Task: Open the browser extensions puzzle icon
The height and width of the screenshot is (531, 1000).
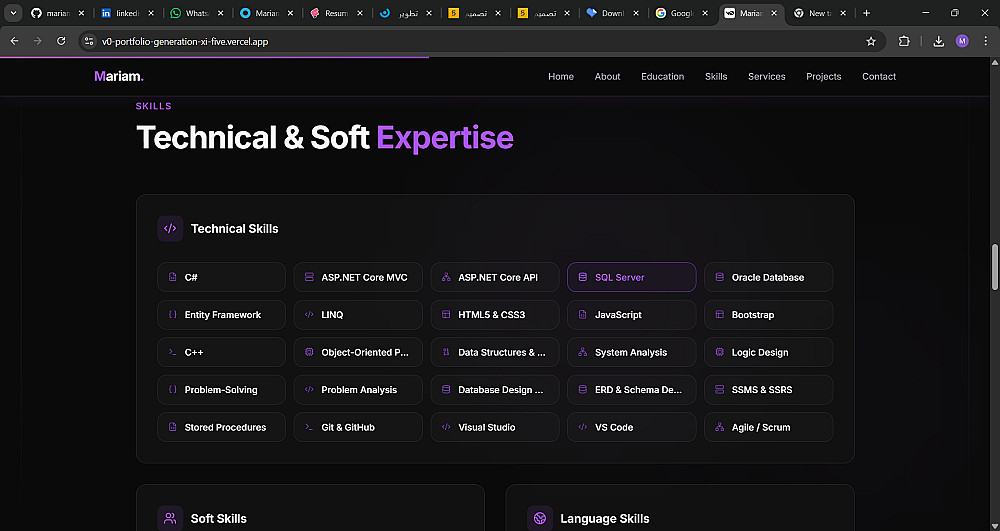Action: 905,41
